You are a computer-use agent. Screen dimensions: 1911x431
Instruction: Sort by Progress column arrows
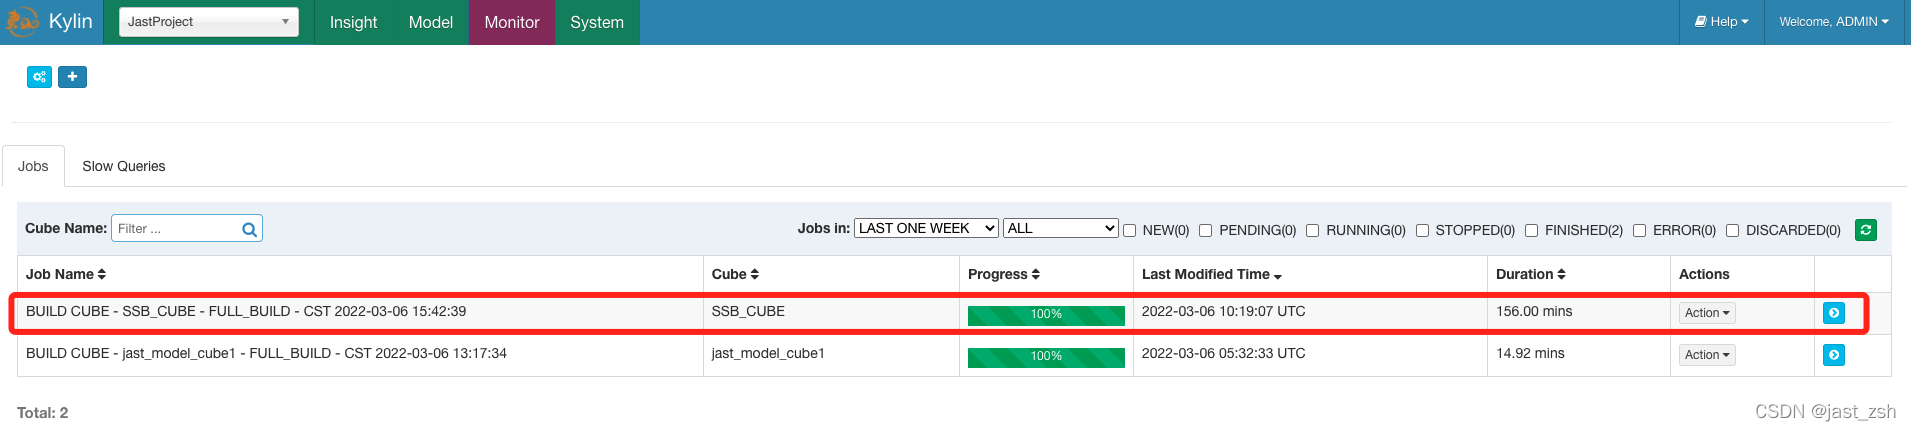tap(1036, 274)
